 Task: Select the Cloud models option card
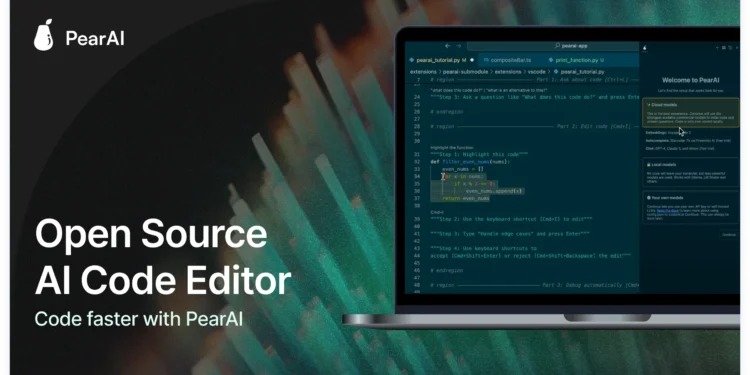(x=691, y=113)
